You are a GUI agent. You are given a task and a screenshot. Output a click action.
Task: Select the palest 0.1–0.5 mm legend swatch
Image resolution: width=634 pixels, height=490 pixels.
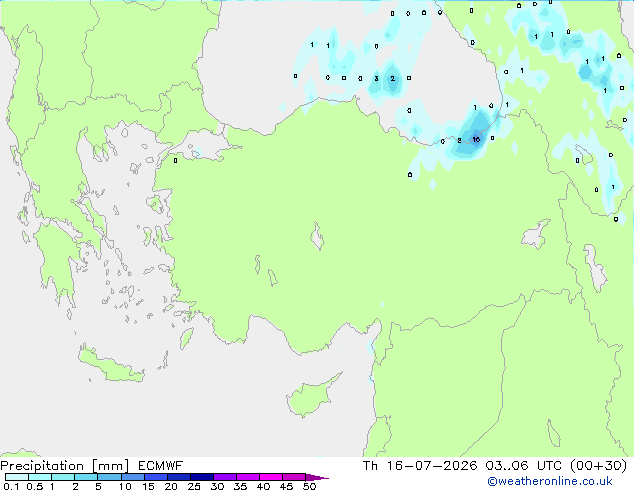(x=17, y=477)
